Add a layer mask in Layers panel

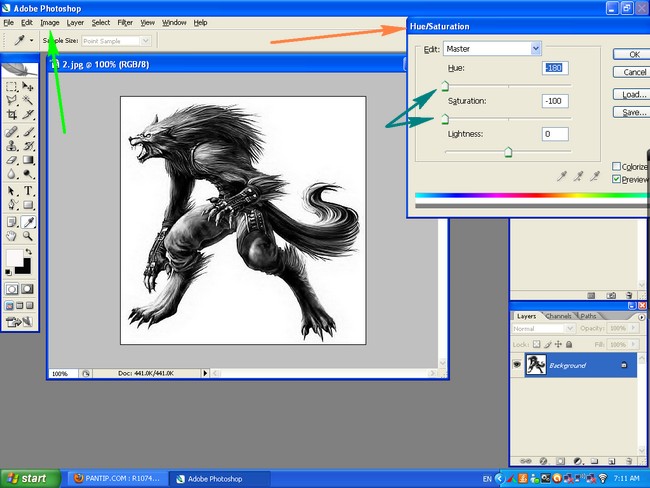click(560, 461)
